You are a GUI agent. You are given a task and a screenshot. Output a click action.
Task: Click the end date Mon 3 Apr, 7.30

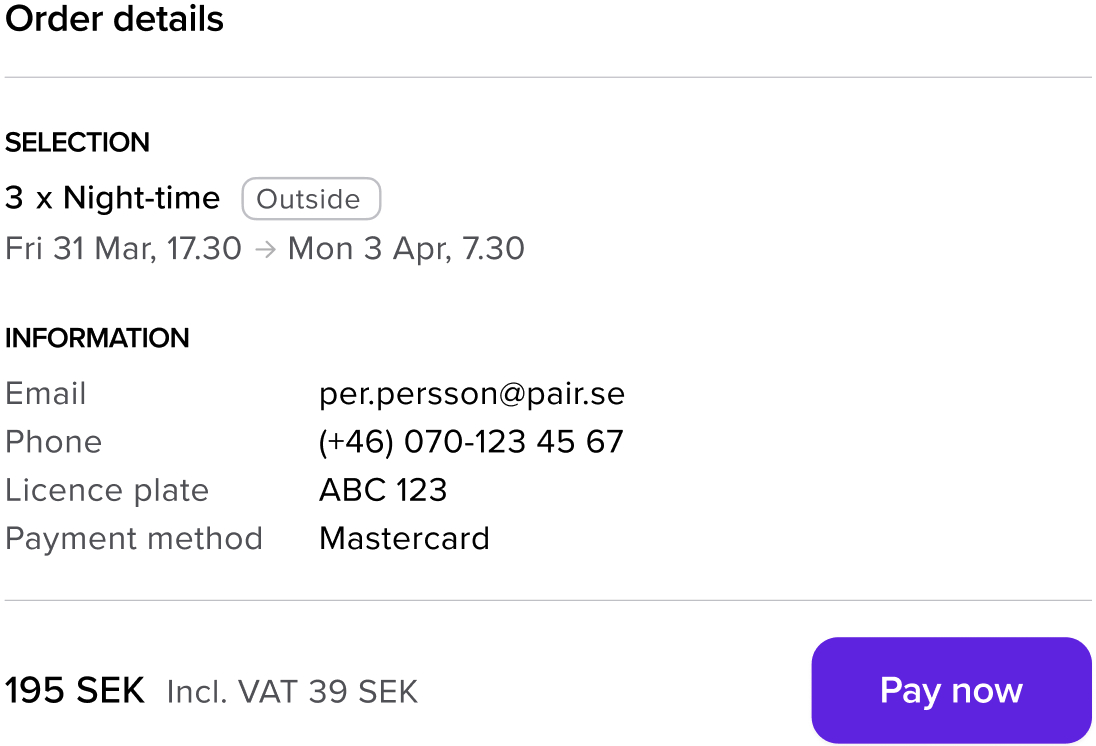point(406,249)
